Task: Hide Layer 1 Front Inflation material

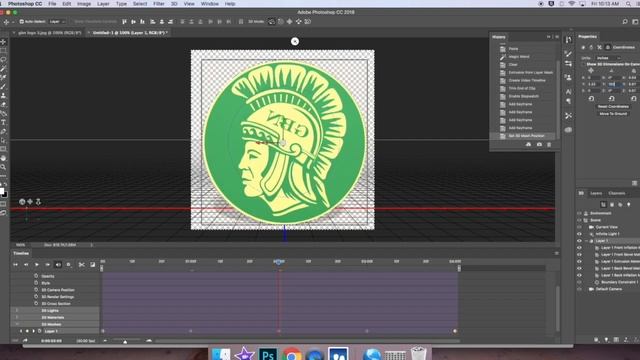Action: [579, 248]
